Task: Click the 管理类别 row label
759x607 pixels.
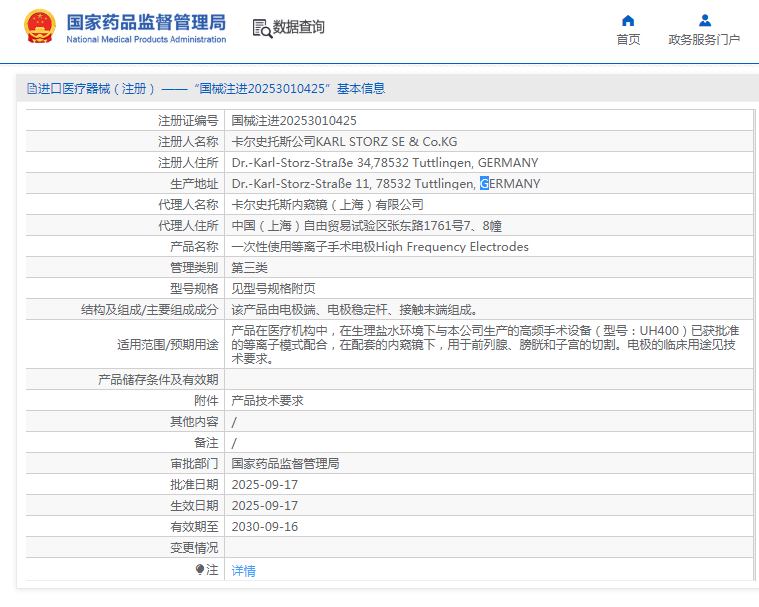Action: tap(194, 268)
